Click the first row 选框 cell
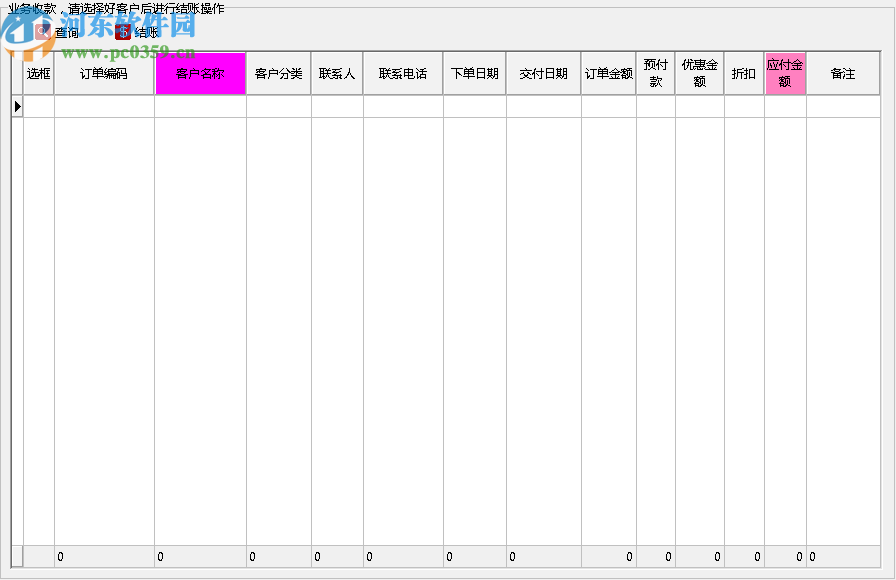896x580 pixels. (39, 106)
